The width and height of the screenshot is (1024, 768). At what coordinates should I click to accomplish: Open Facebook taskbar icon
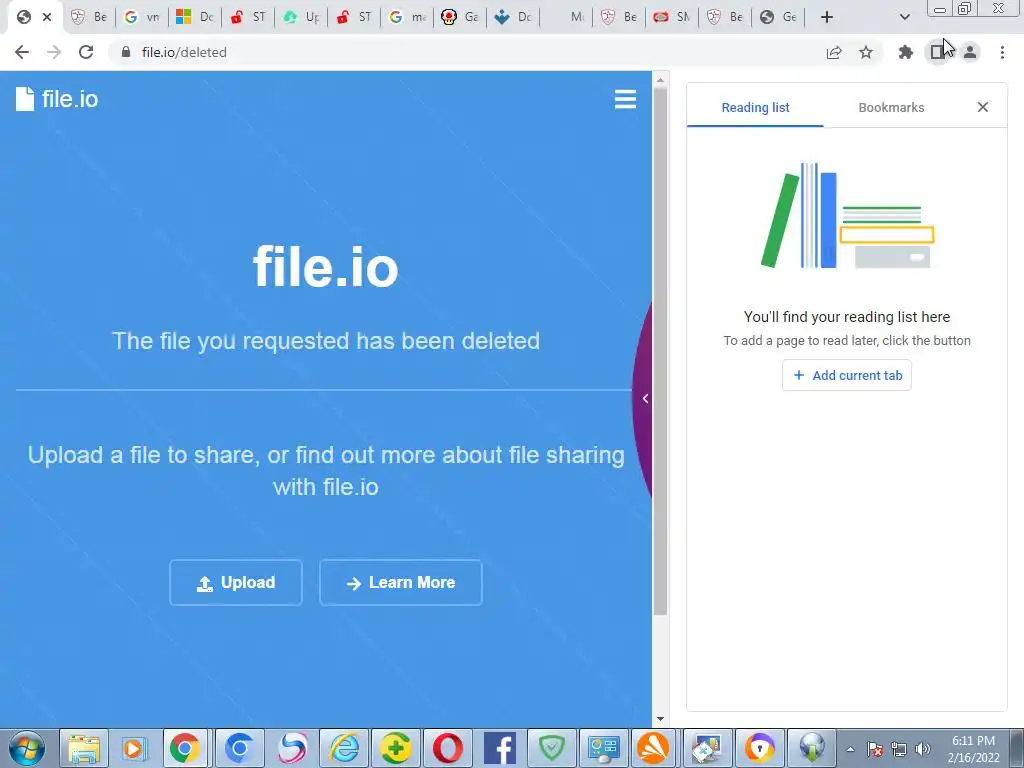500,748
